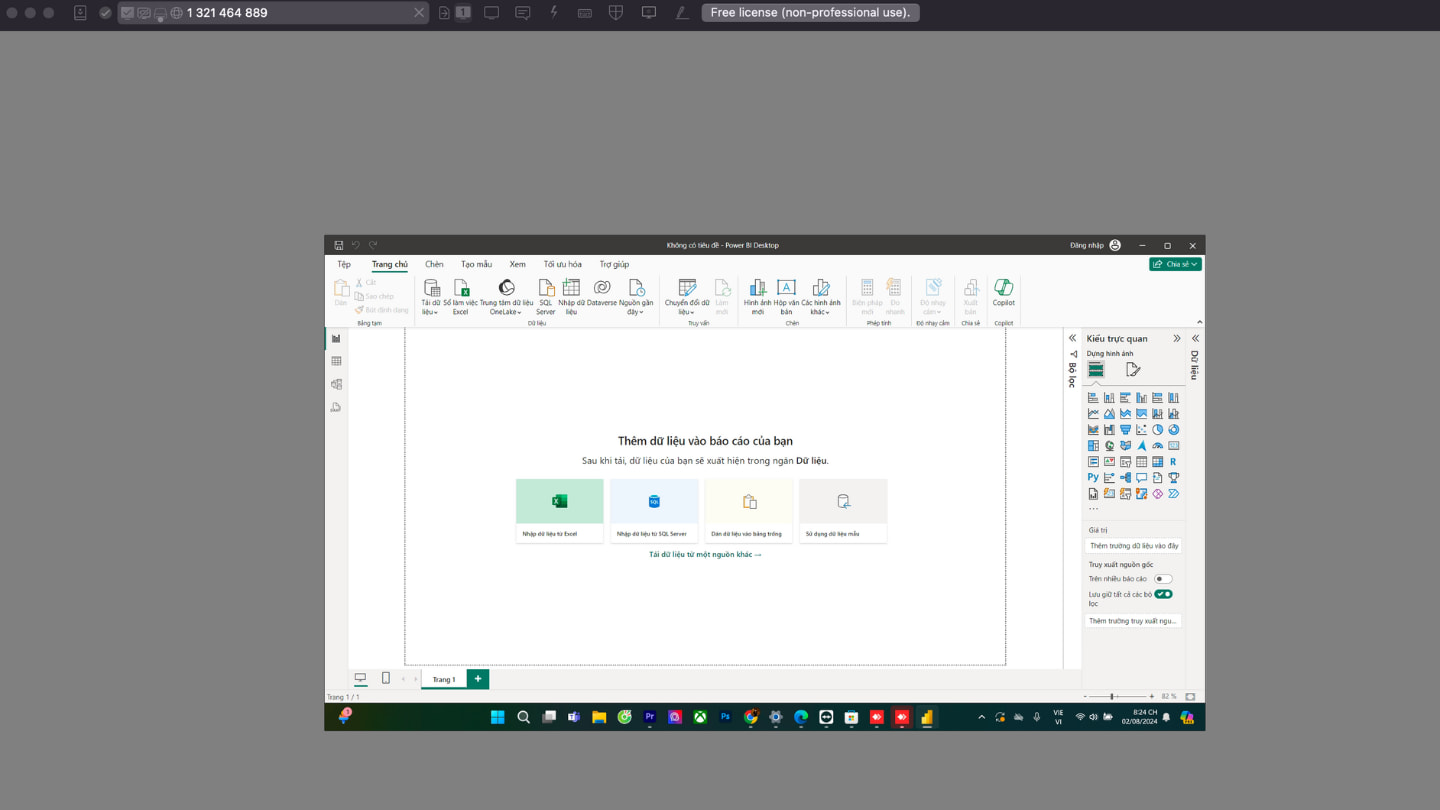Toggle Trên nhiều báo cáo switch
Viewport: 1440px width, 810px height.
(1163, 578)
